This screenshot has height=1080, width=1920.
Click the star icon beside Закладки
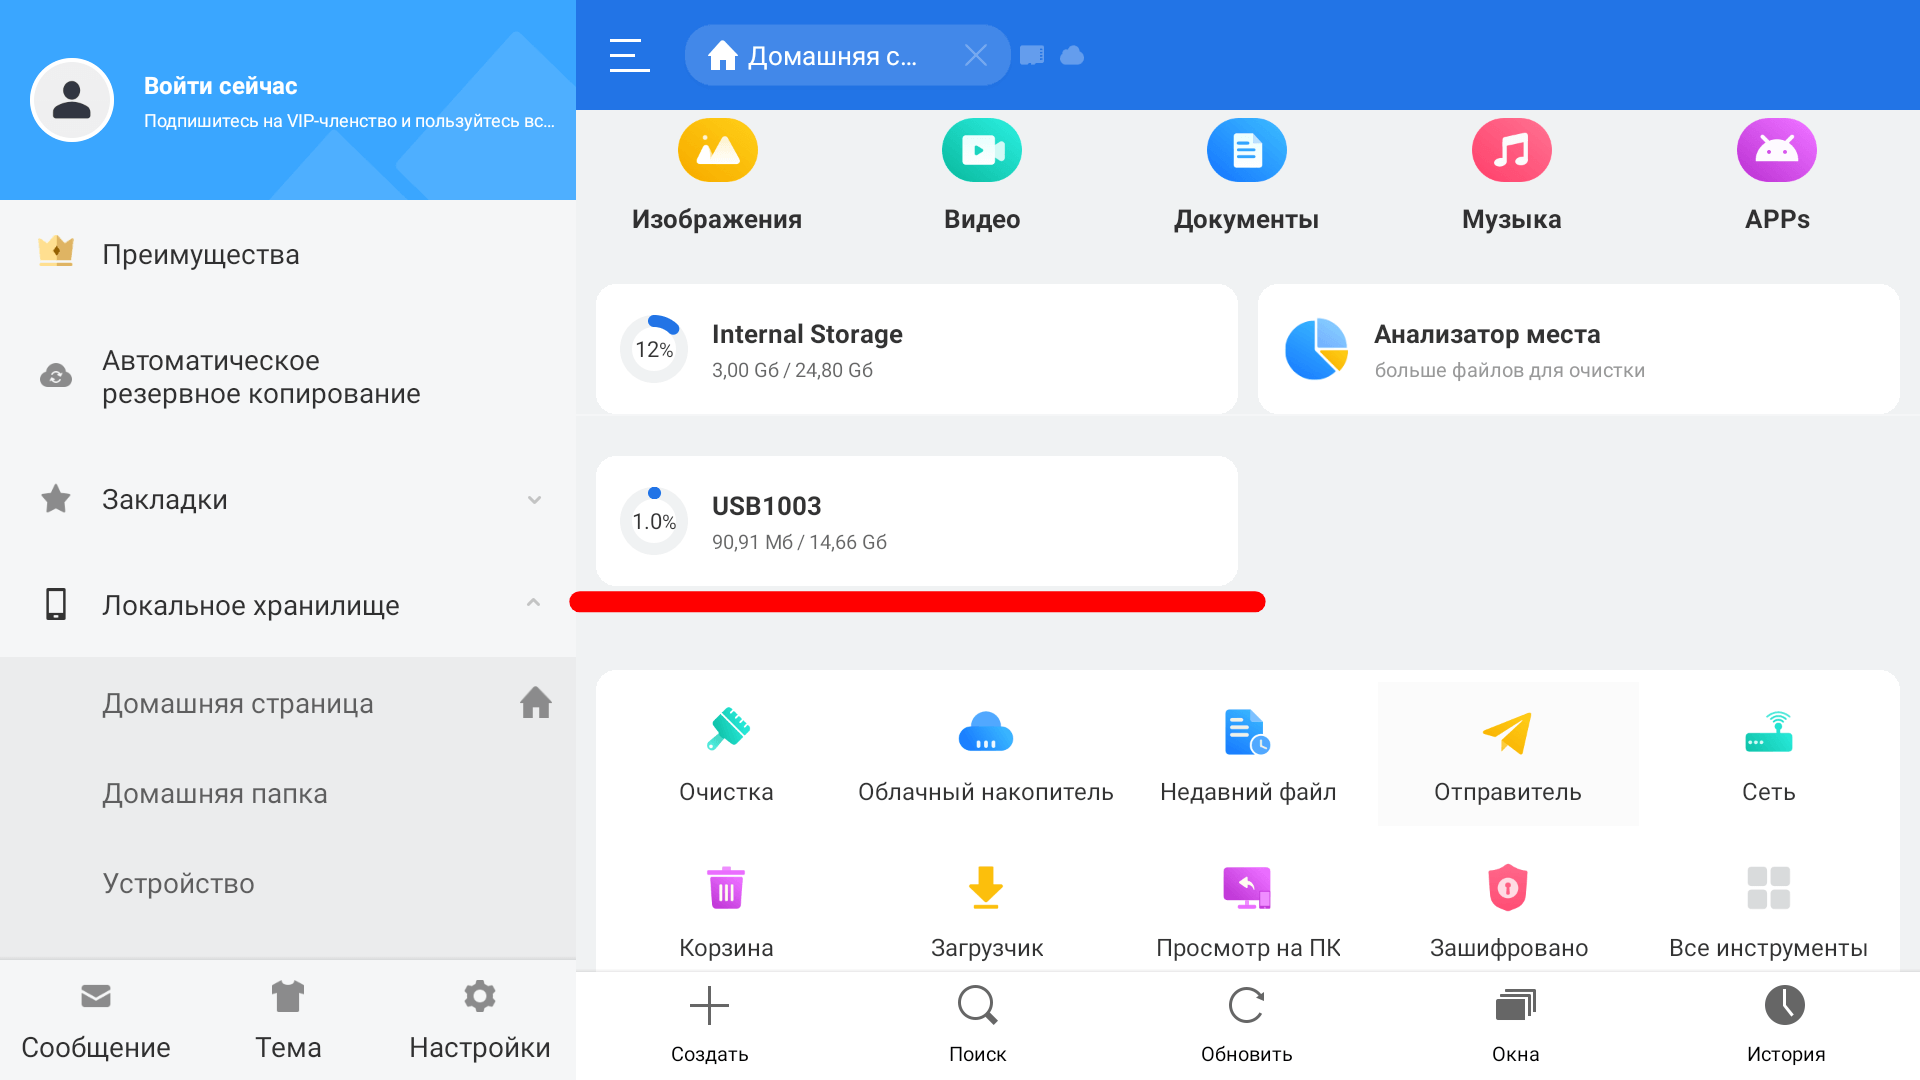point(56,499)
